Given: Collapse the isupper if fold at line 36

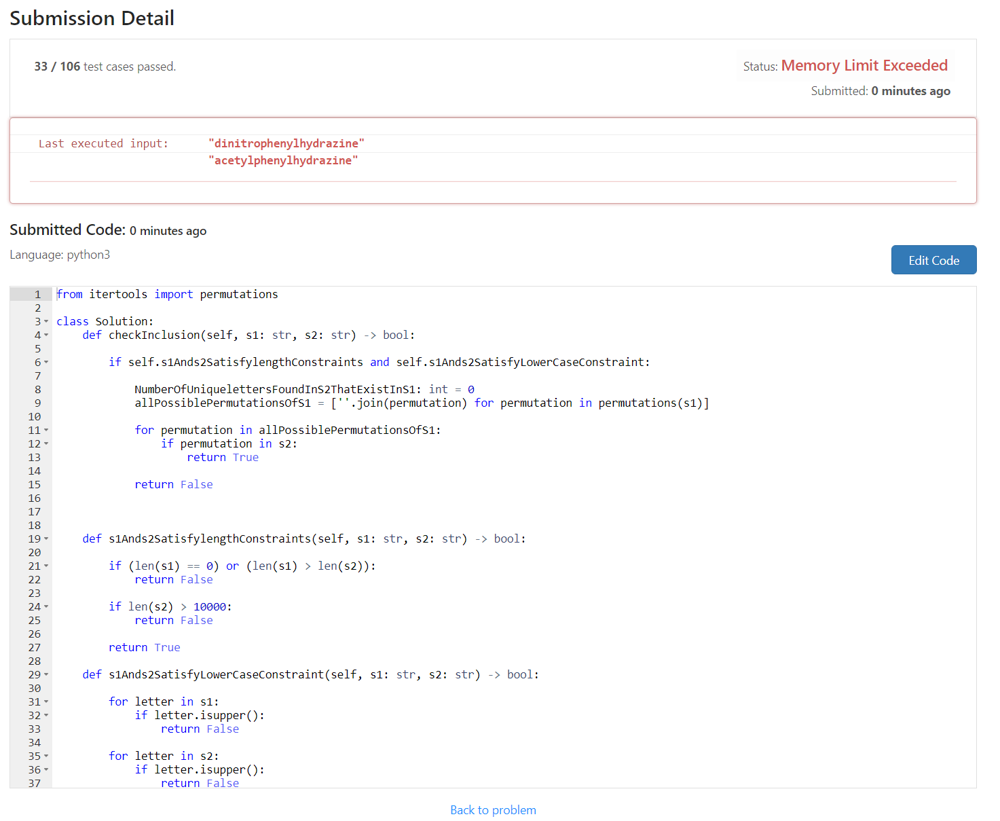Looking at the screenshot, I should click(46, 769).
